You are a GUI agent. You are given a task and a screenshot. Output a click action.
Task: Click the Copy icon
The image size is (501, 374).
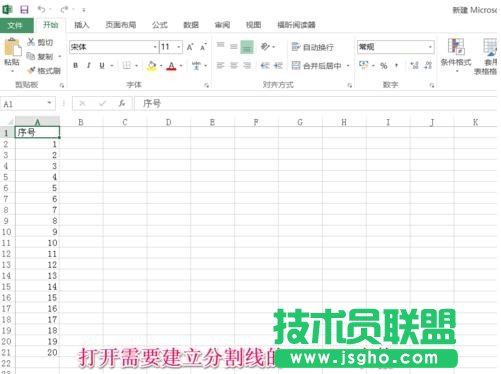coord(31,56)
